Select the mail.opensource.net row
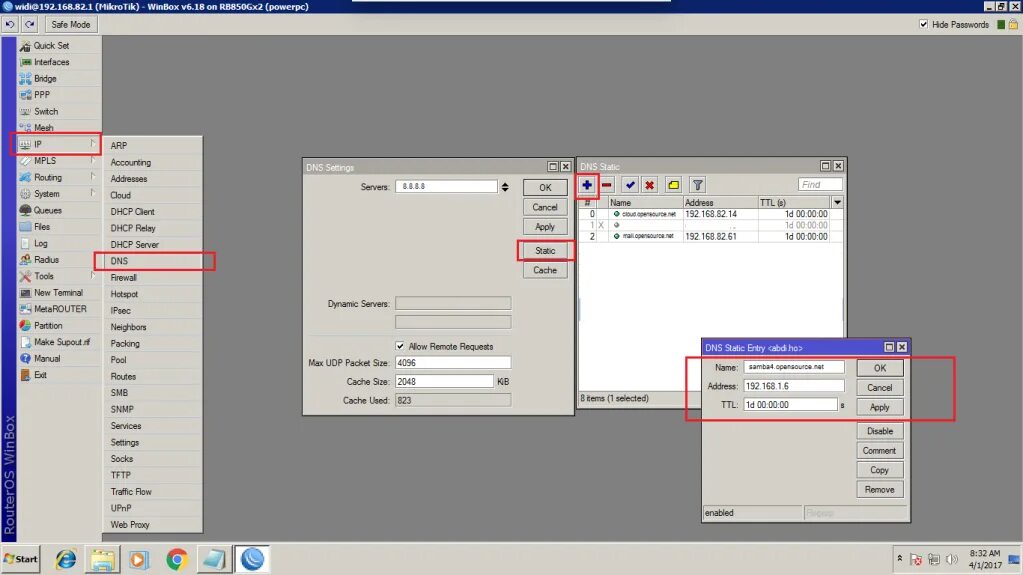The width and height of the screenshot is (1023, 575). coord(710,236)
